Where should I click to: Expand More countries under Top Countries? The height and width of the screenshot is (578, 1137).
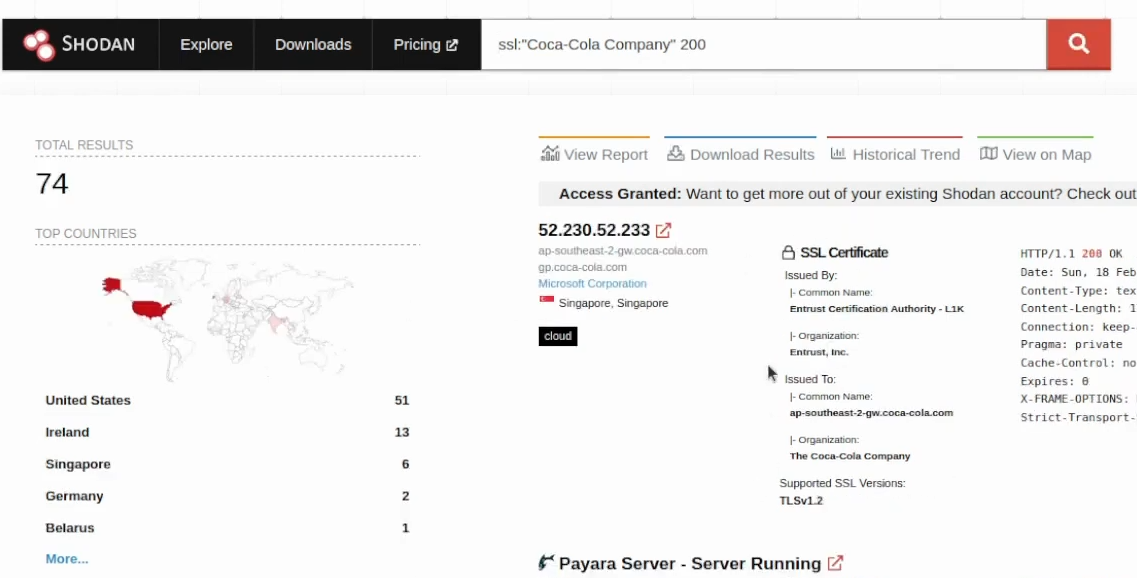[66, 559]
